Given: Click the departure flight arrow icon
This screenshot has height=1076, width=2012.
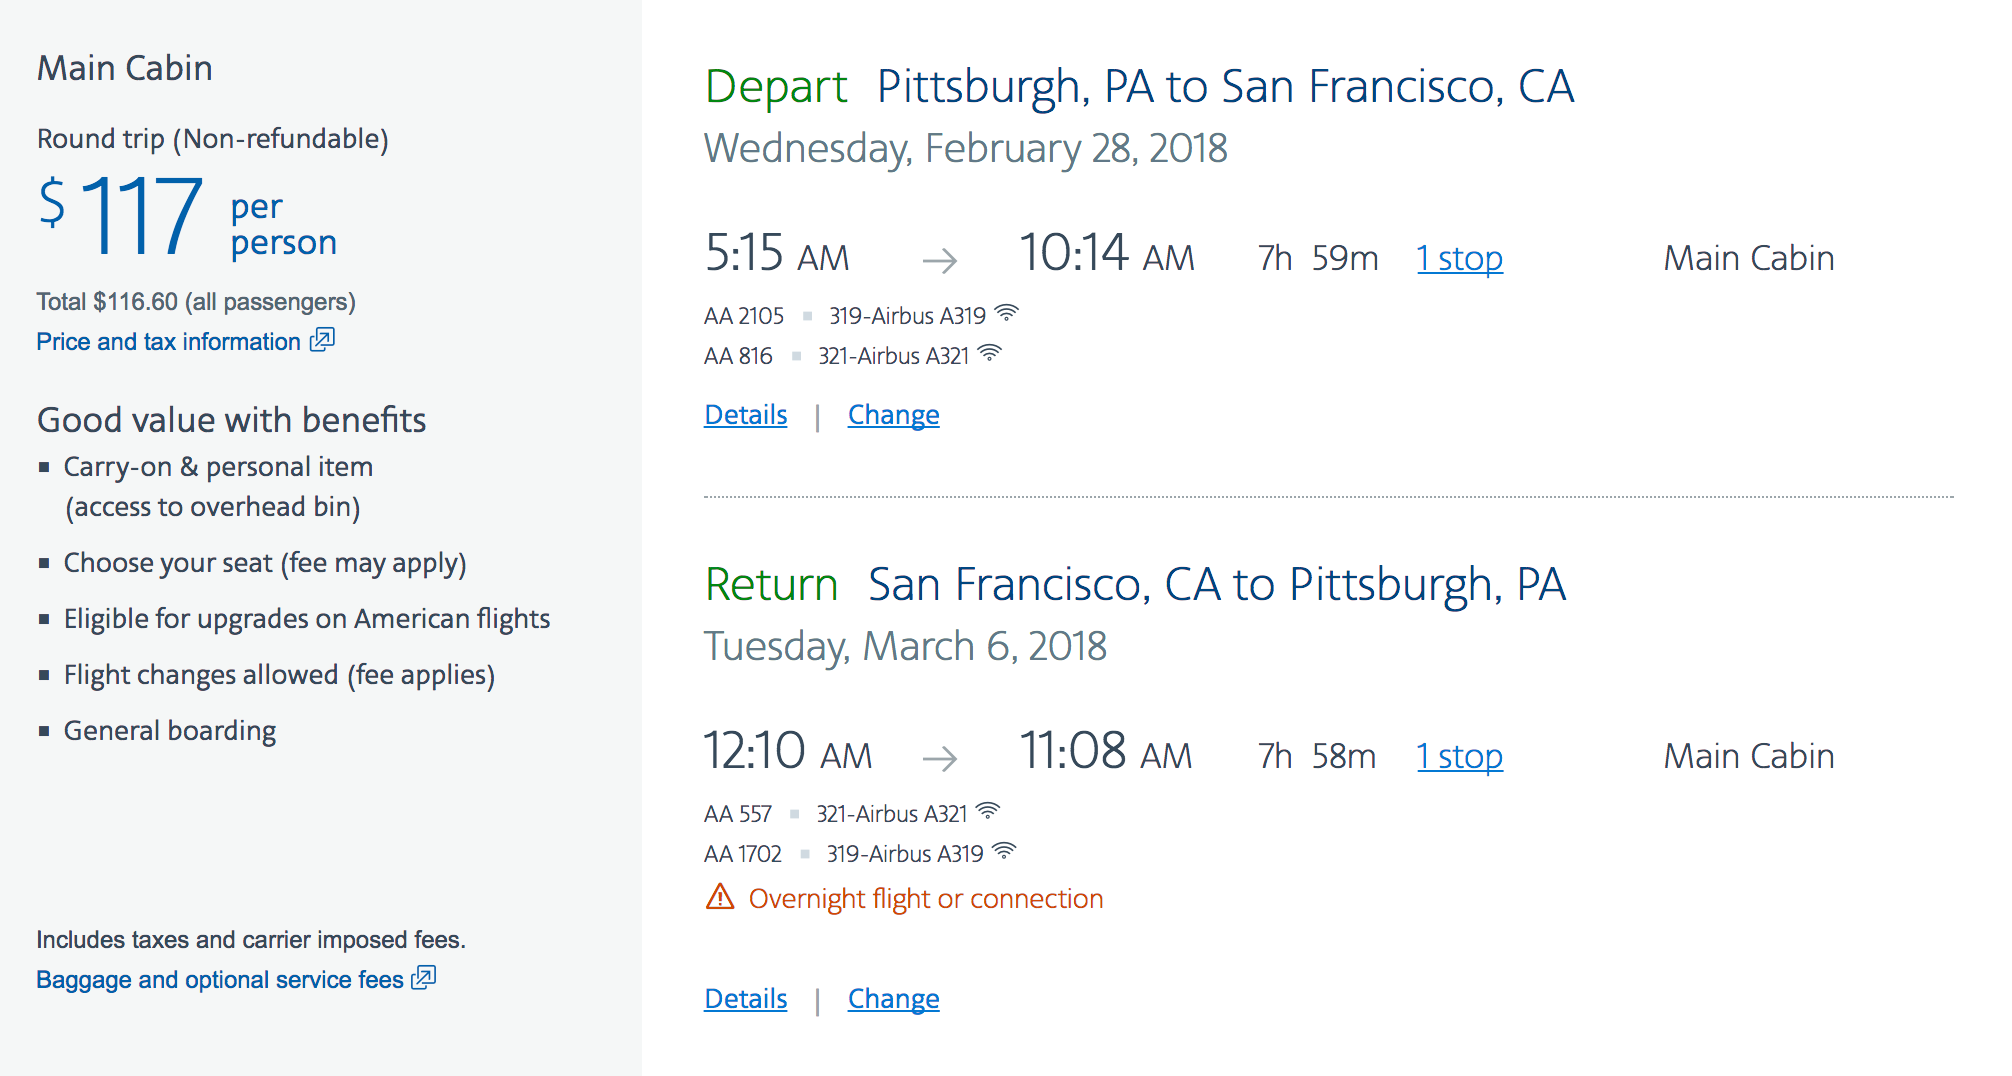Looking at the screenshot, I should pos(939,261).
